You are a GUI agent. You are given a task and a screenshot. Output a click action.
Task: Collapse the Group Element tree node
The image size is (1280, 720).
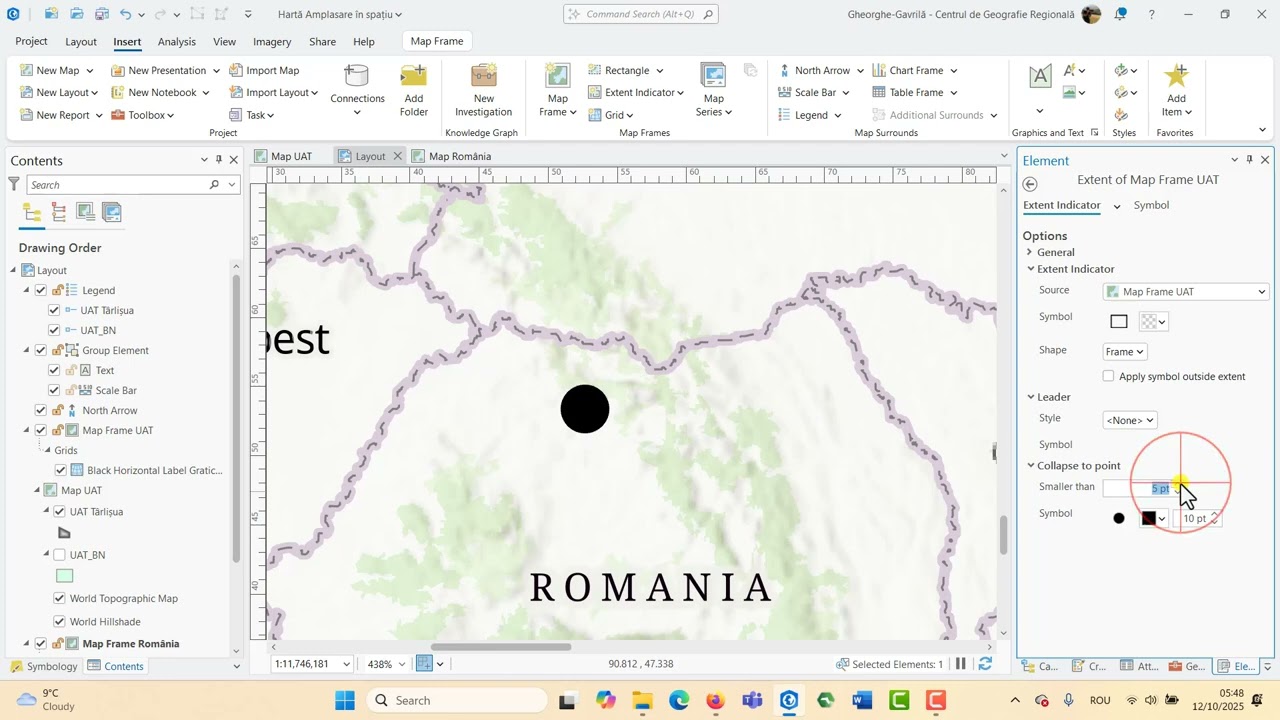click(27, 350)
